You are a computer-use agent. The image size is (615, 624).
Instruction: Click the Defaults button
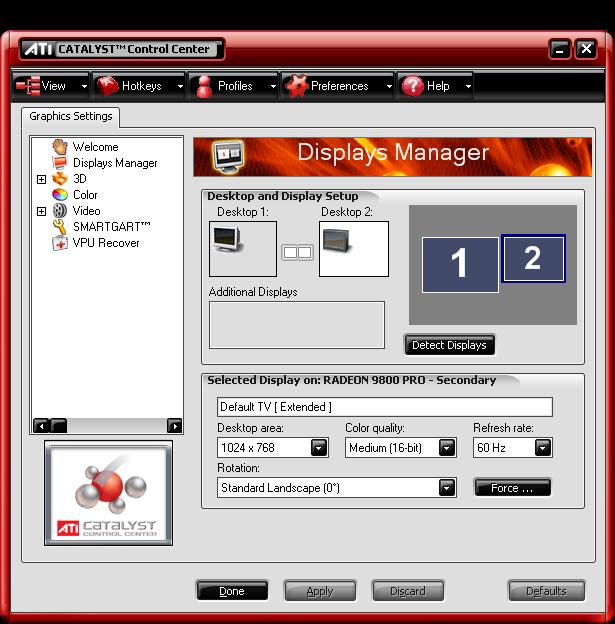(547, 591)
